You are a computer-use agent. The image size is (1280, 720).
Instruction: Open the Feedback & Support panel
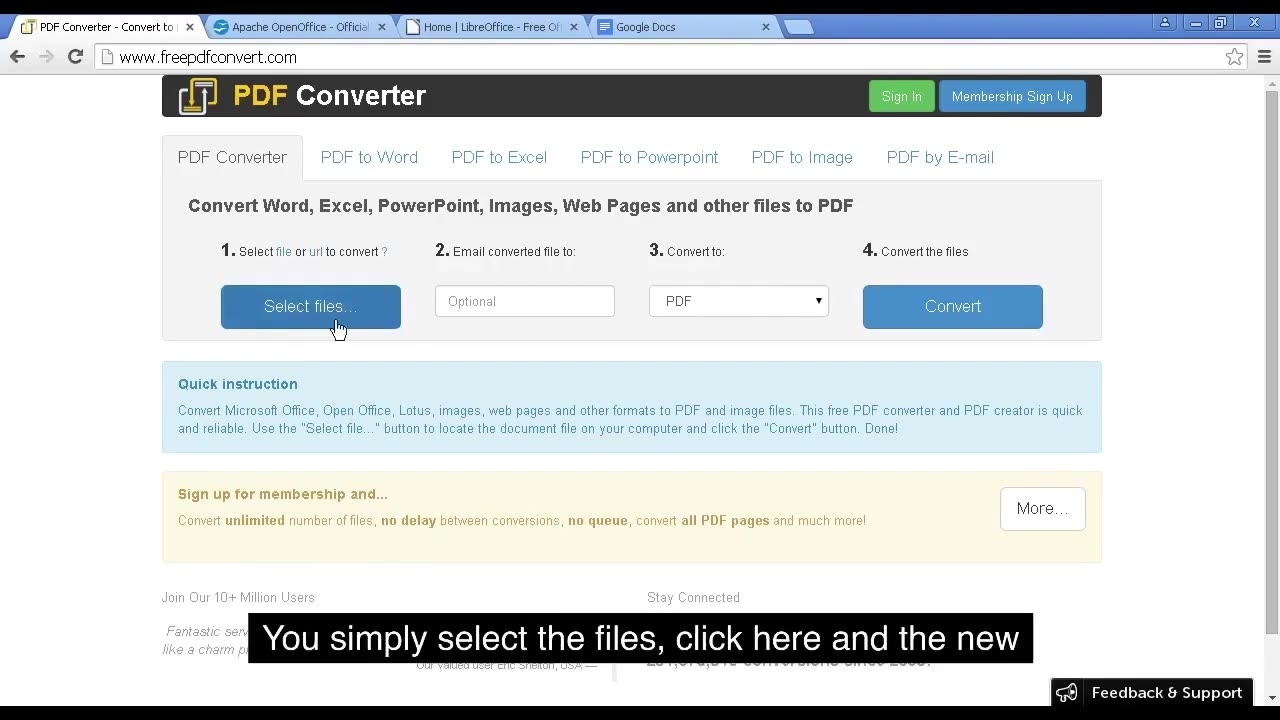1152,692
